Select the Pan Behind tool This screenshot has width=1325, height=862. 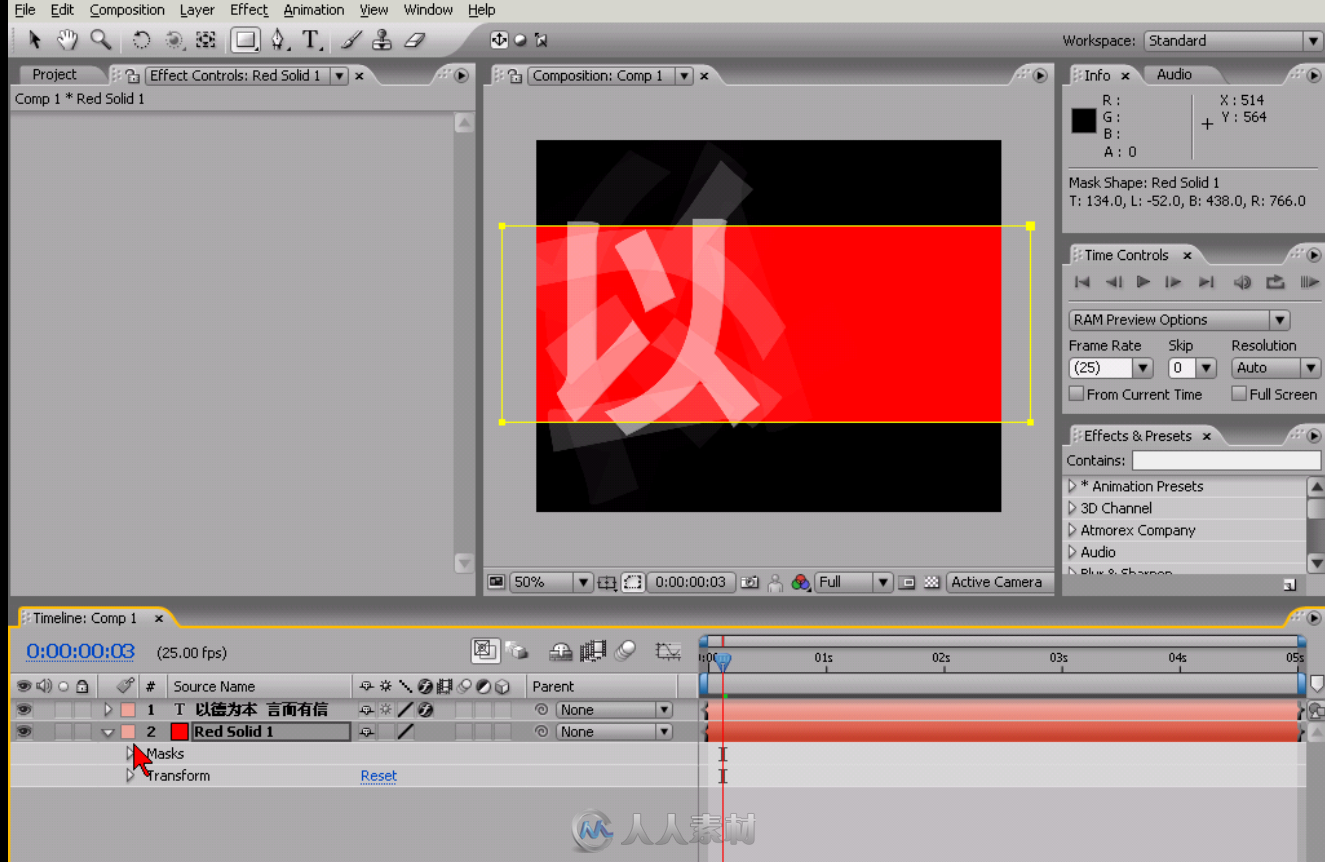[x=206, y=40]
